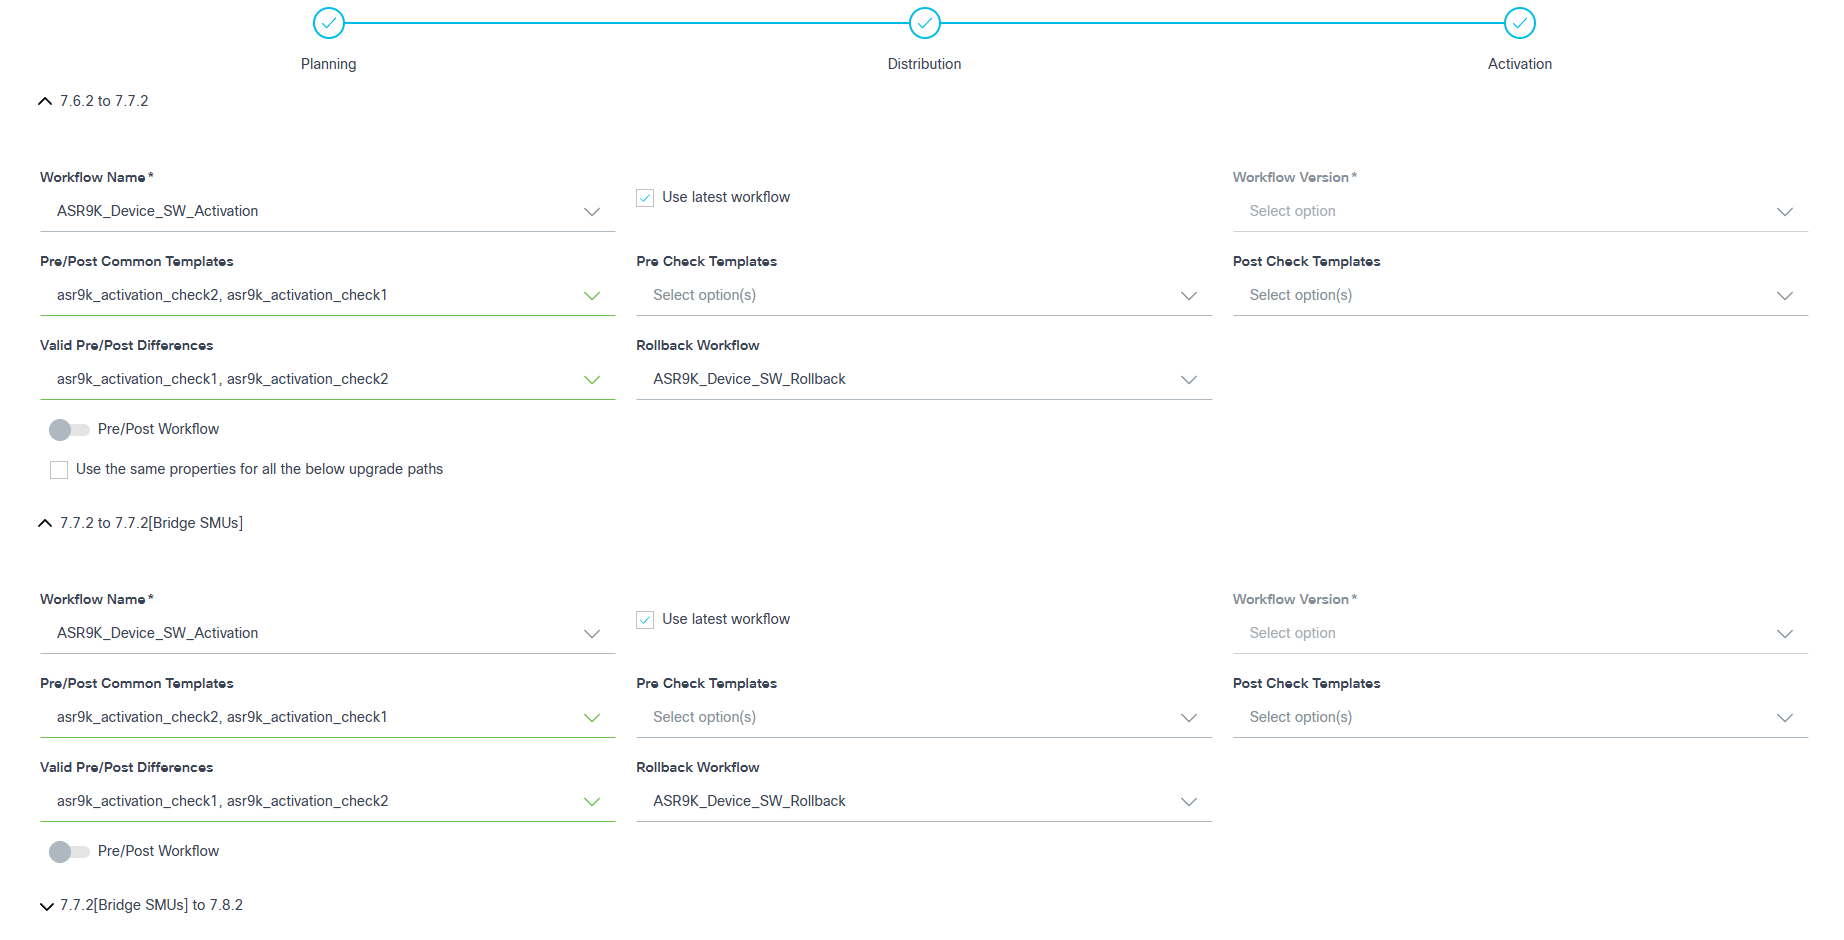Enable the first Pre/Post Workflow toggle

tap(68, 430)
